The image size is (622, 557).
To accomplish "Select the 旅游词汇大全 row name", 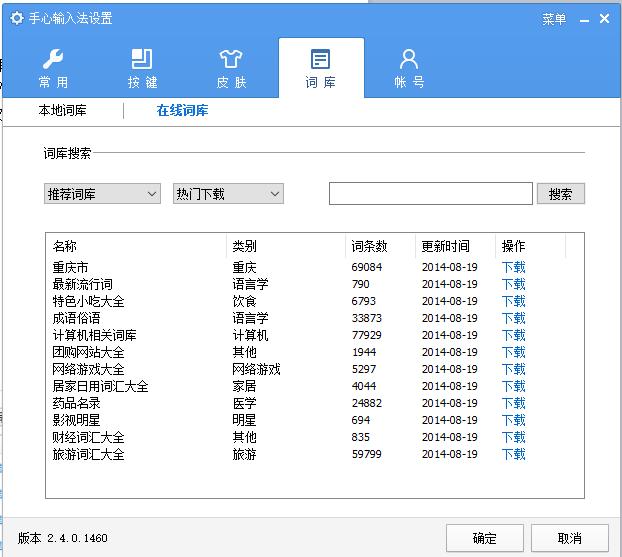I will click(x=88, y=454).
